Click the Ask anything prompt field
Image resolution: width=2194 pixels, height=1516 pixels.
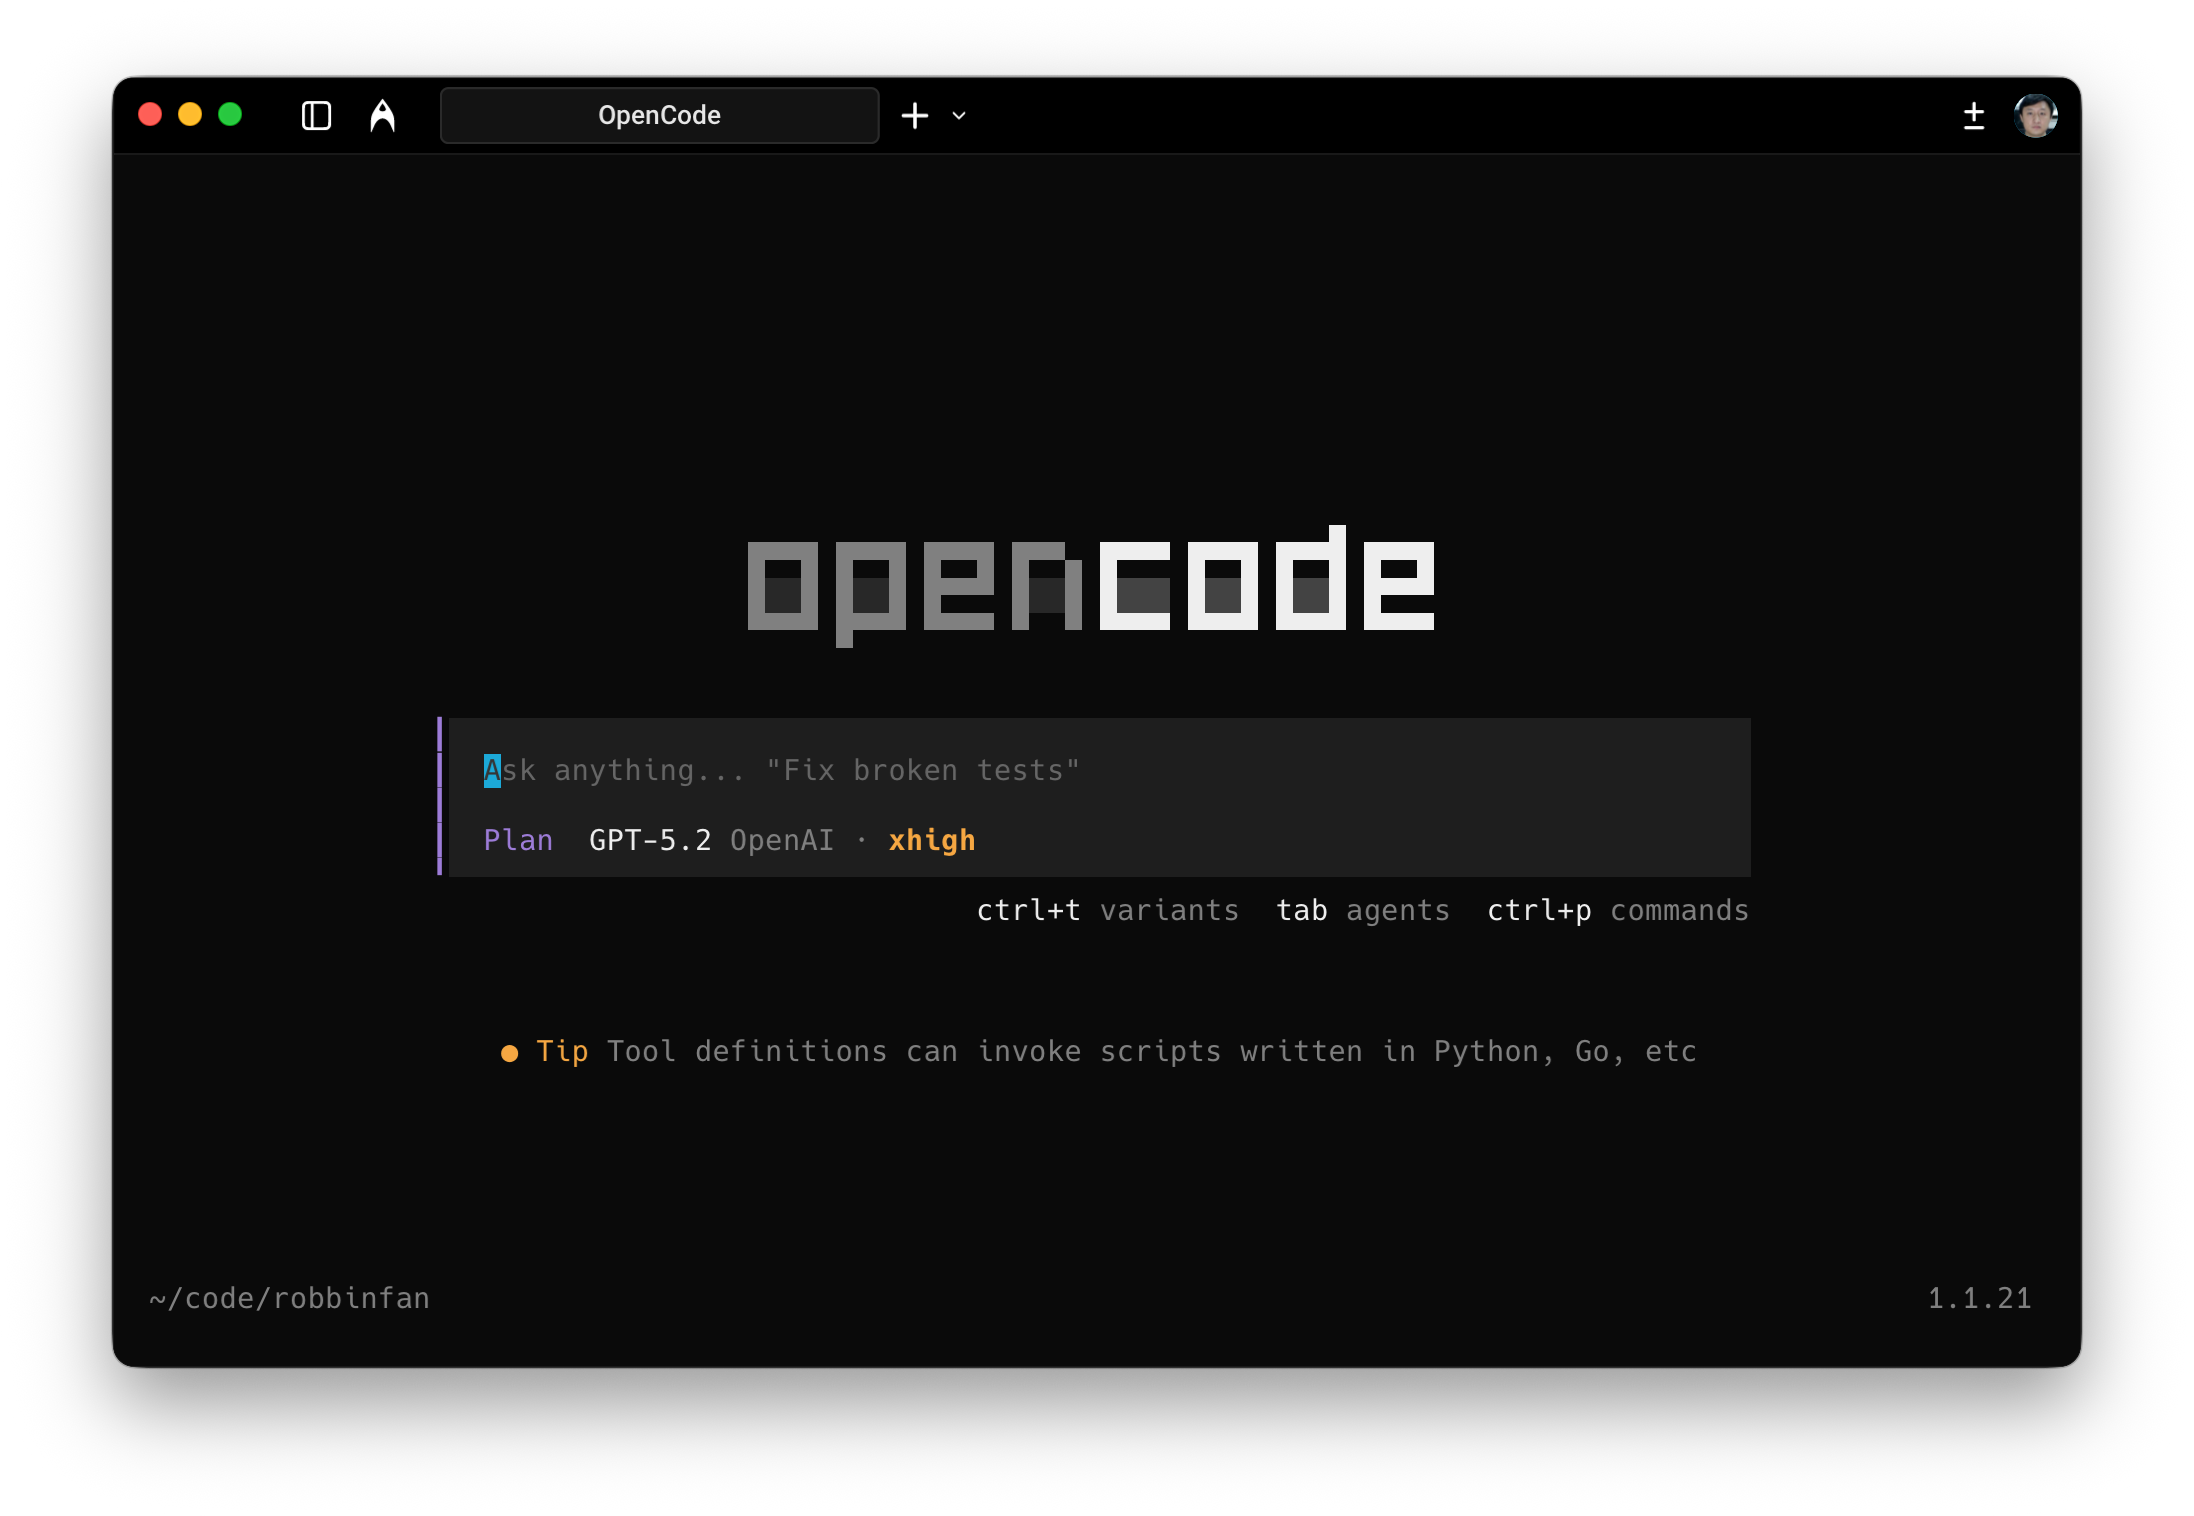780,770
